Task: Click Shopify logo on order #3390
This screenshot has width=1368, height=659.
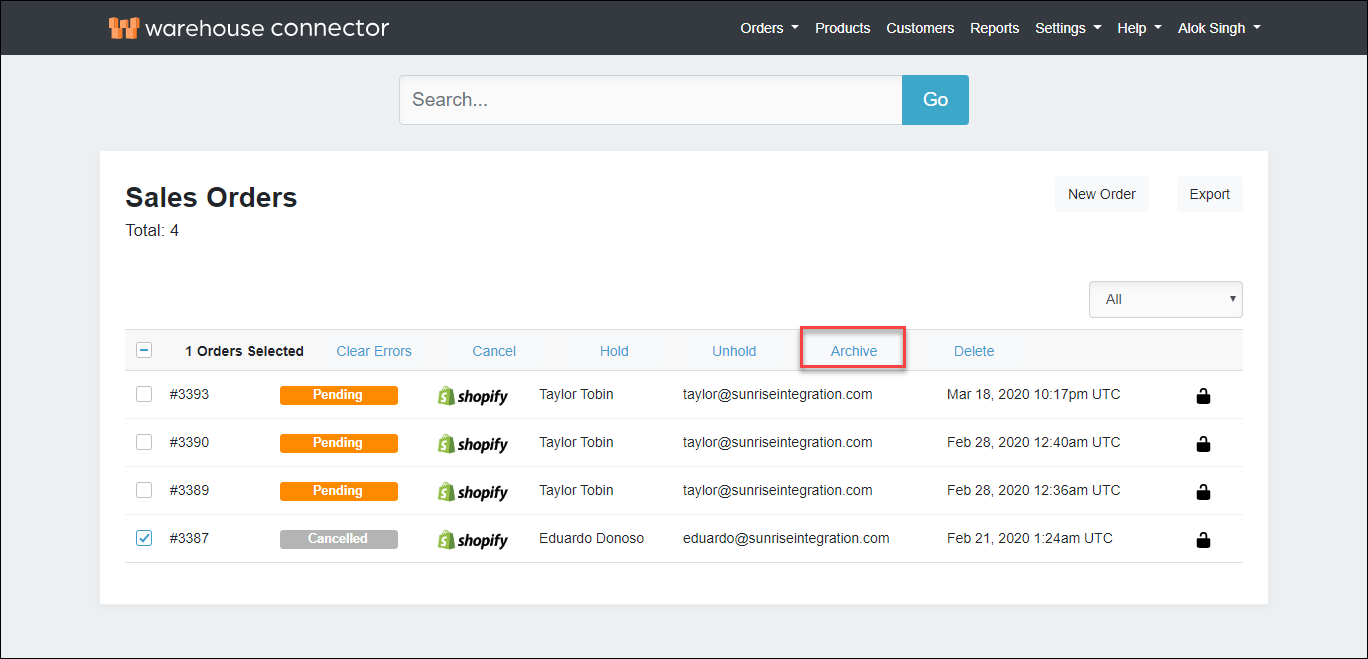Action: (473, 444)
